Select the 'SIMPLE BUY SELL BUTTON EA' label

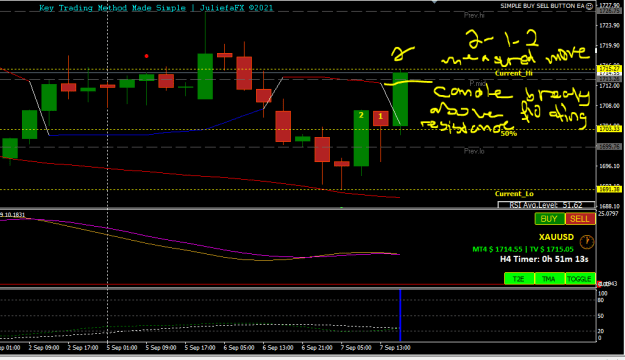[x=542, y=6]
